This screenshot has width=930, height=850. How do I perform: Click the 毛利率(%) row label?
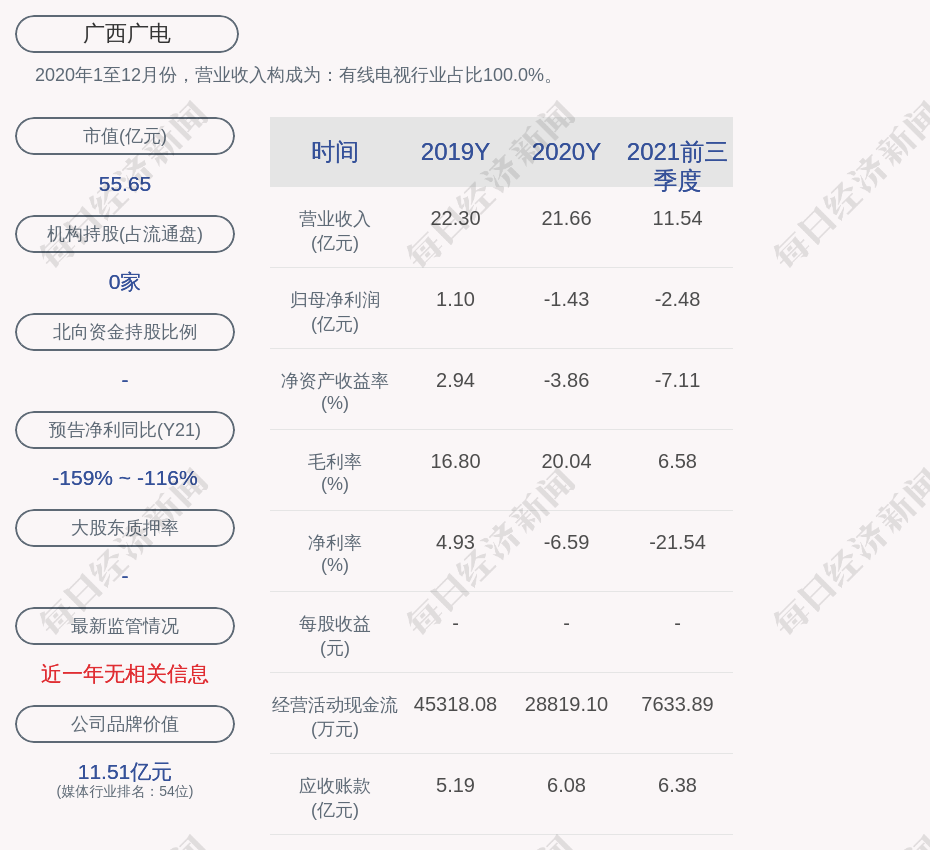tap(335, 473)
